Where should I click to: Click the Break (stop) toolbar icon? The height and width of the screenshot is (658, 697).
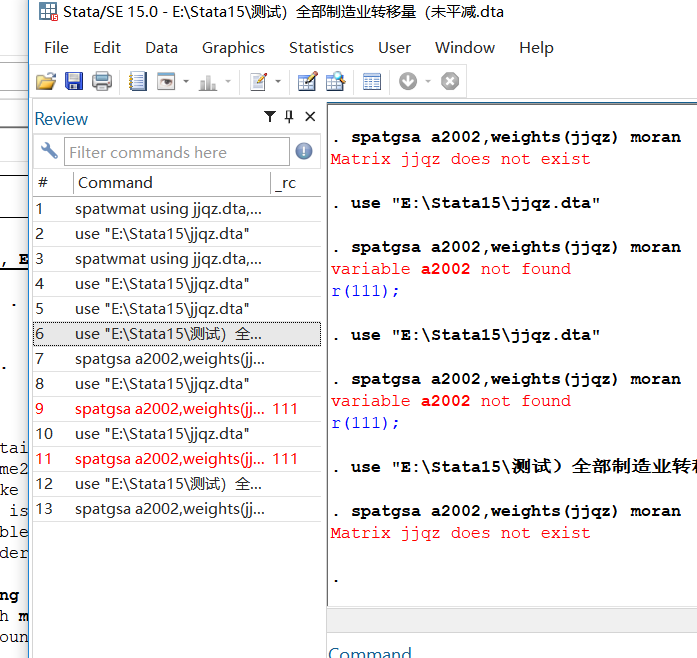tap(450, 82)
